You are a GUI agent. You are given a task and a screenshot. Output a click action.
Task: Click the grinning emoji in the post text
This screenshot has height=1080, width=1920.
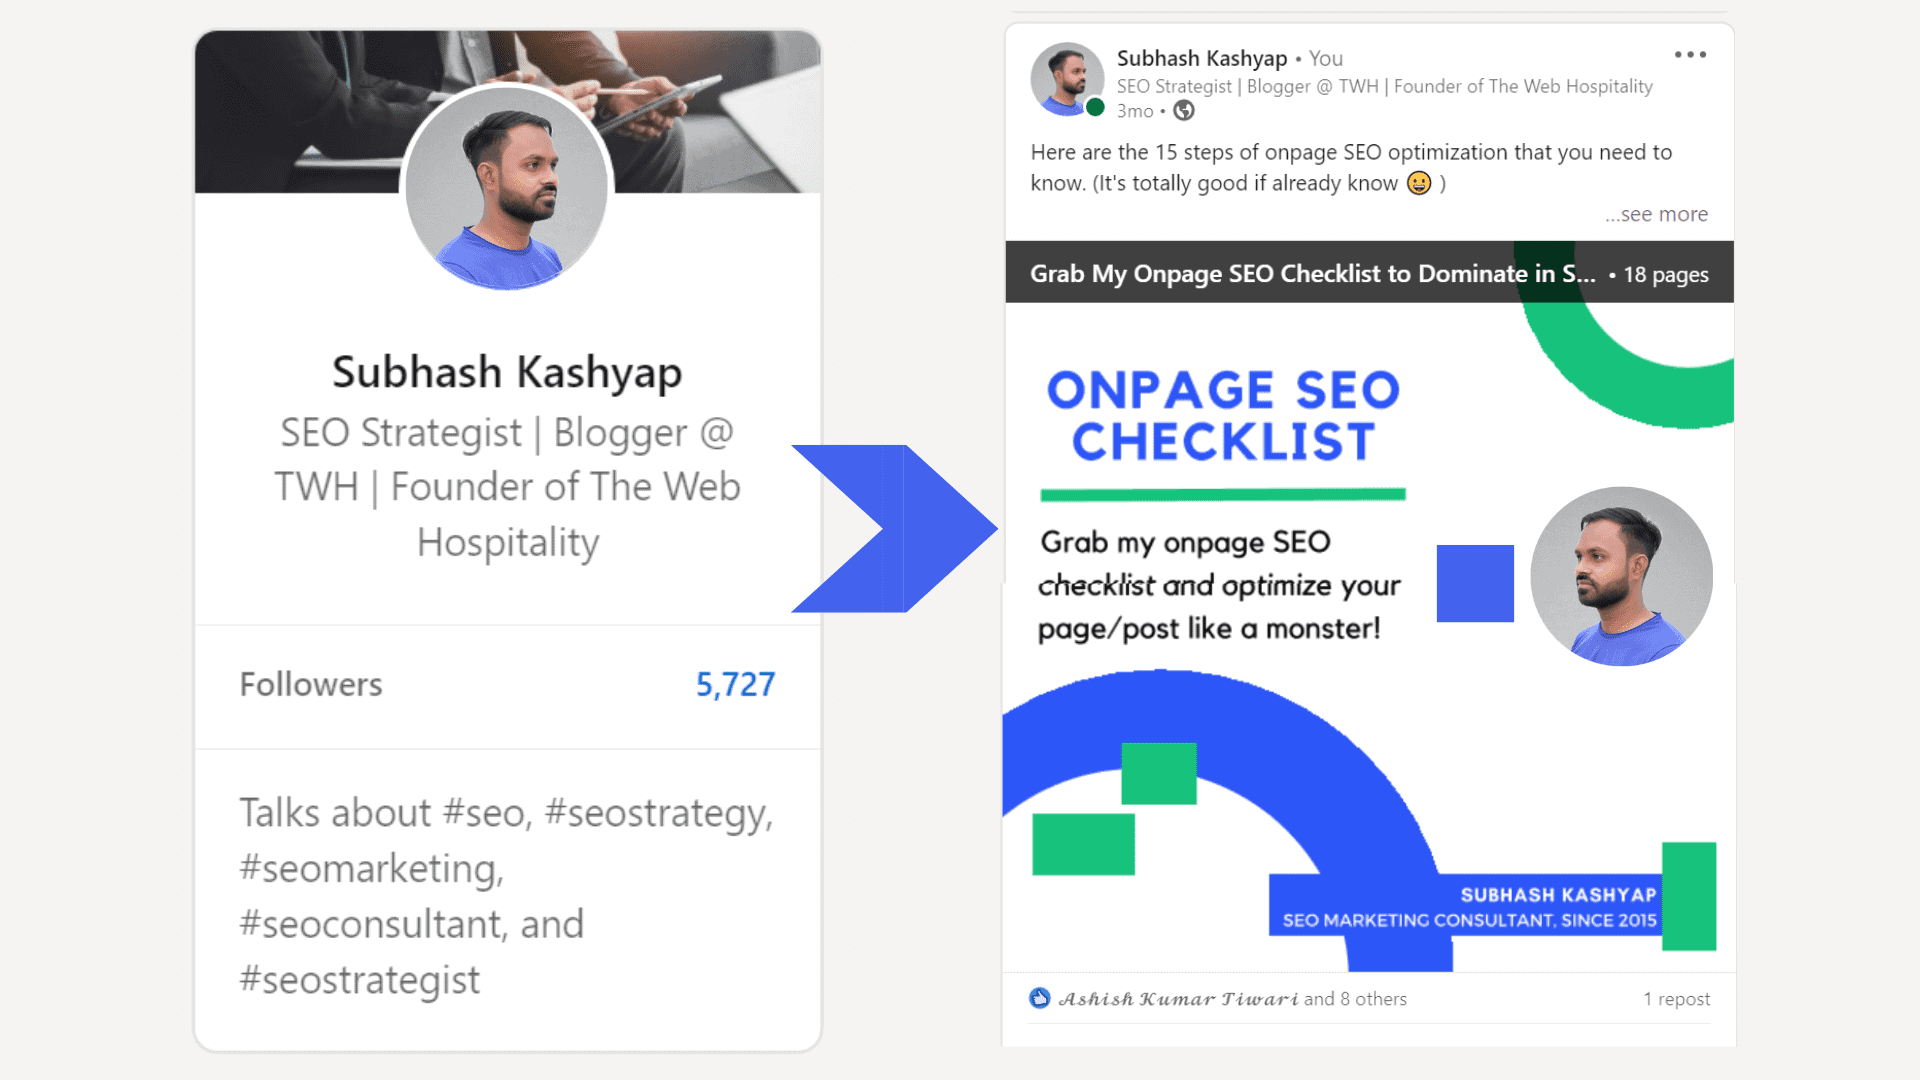[1418, 183]
